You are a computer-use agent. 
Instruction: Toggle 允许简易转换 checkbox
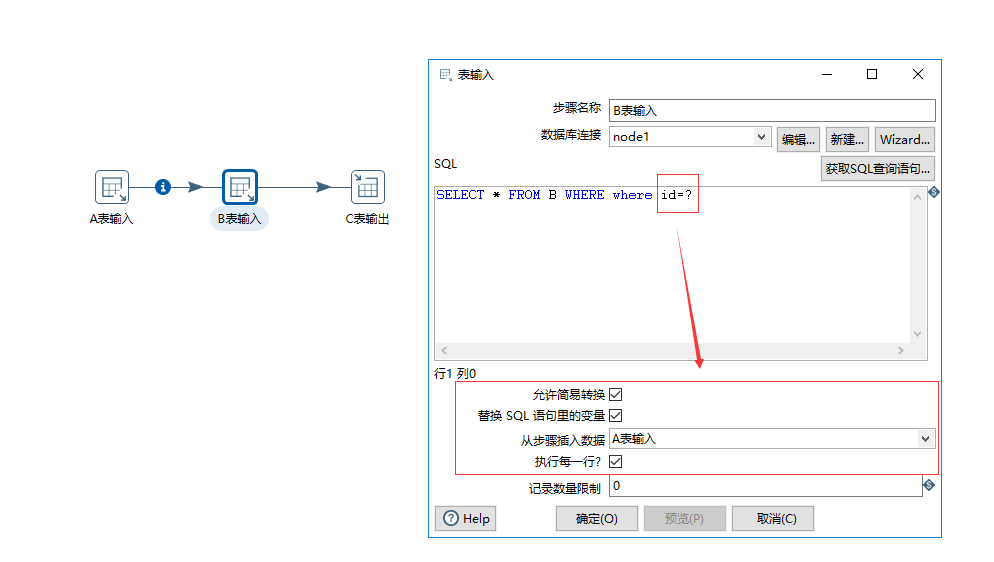[x=616, y=395]
